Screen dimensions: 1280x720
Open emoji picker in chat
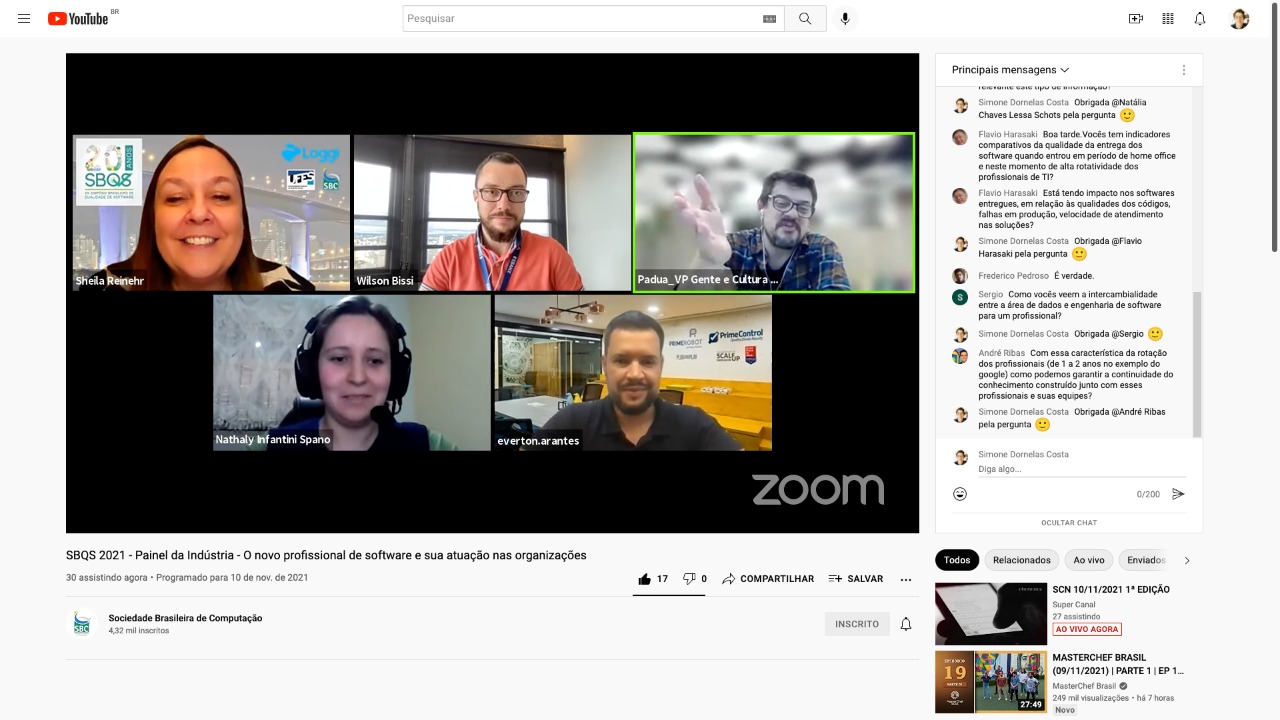pyautogui.click(x=960, y=494)
